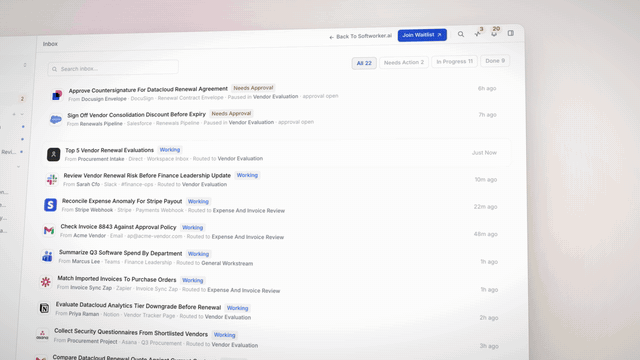Image resolution: width=640 pixels, height=360 pixels.
Task: Click the Search inbox field
Action: click(113, 68)
